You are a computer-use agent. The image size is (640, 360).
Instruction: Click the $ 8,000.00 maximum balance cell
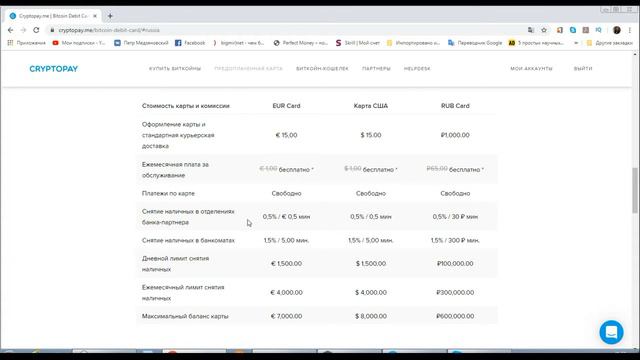coord(371,316)
